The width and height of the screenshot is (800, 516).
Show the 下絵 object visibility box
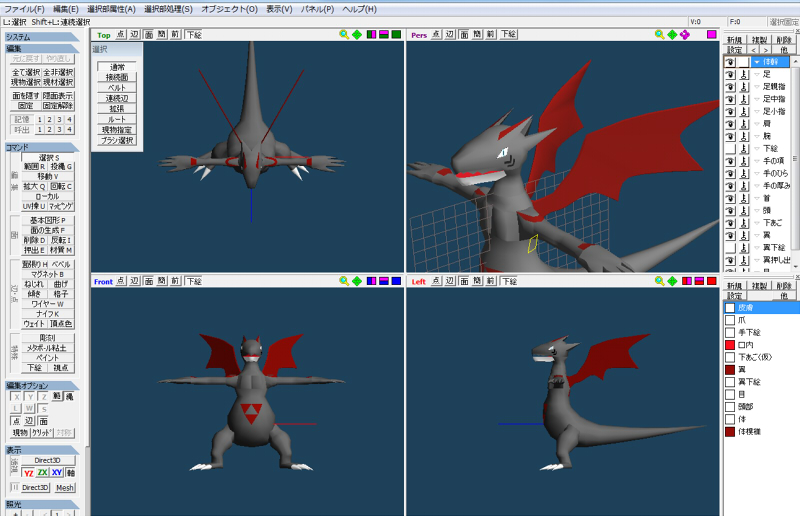730,149
